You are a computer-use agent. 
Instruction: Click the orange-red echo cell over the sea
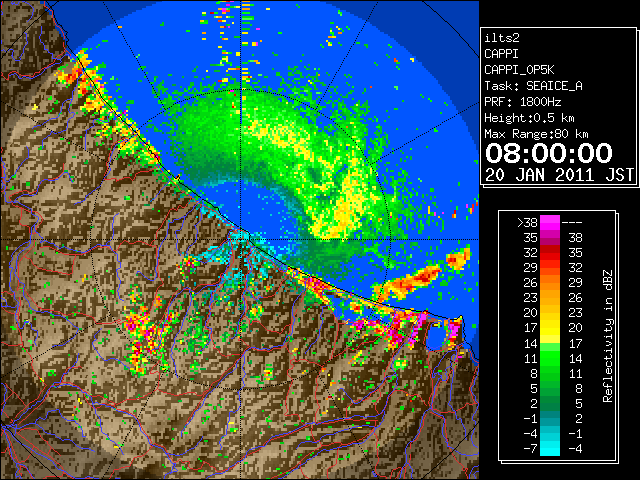coord(410,282)
